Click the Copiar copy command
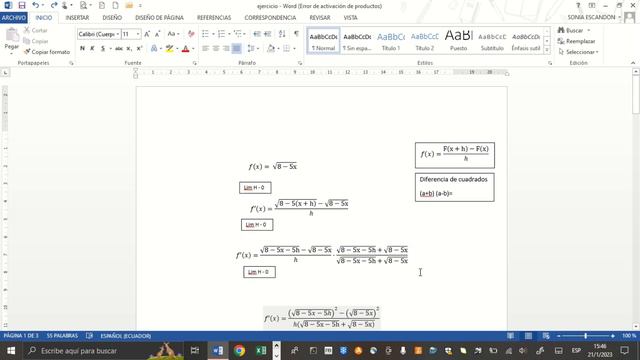Viewport: 640px width, 360px height. pyautogui.click(x=36, y=41)
